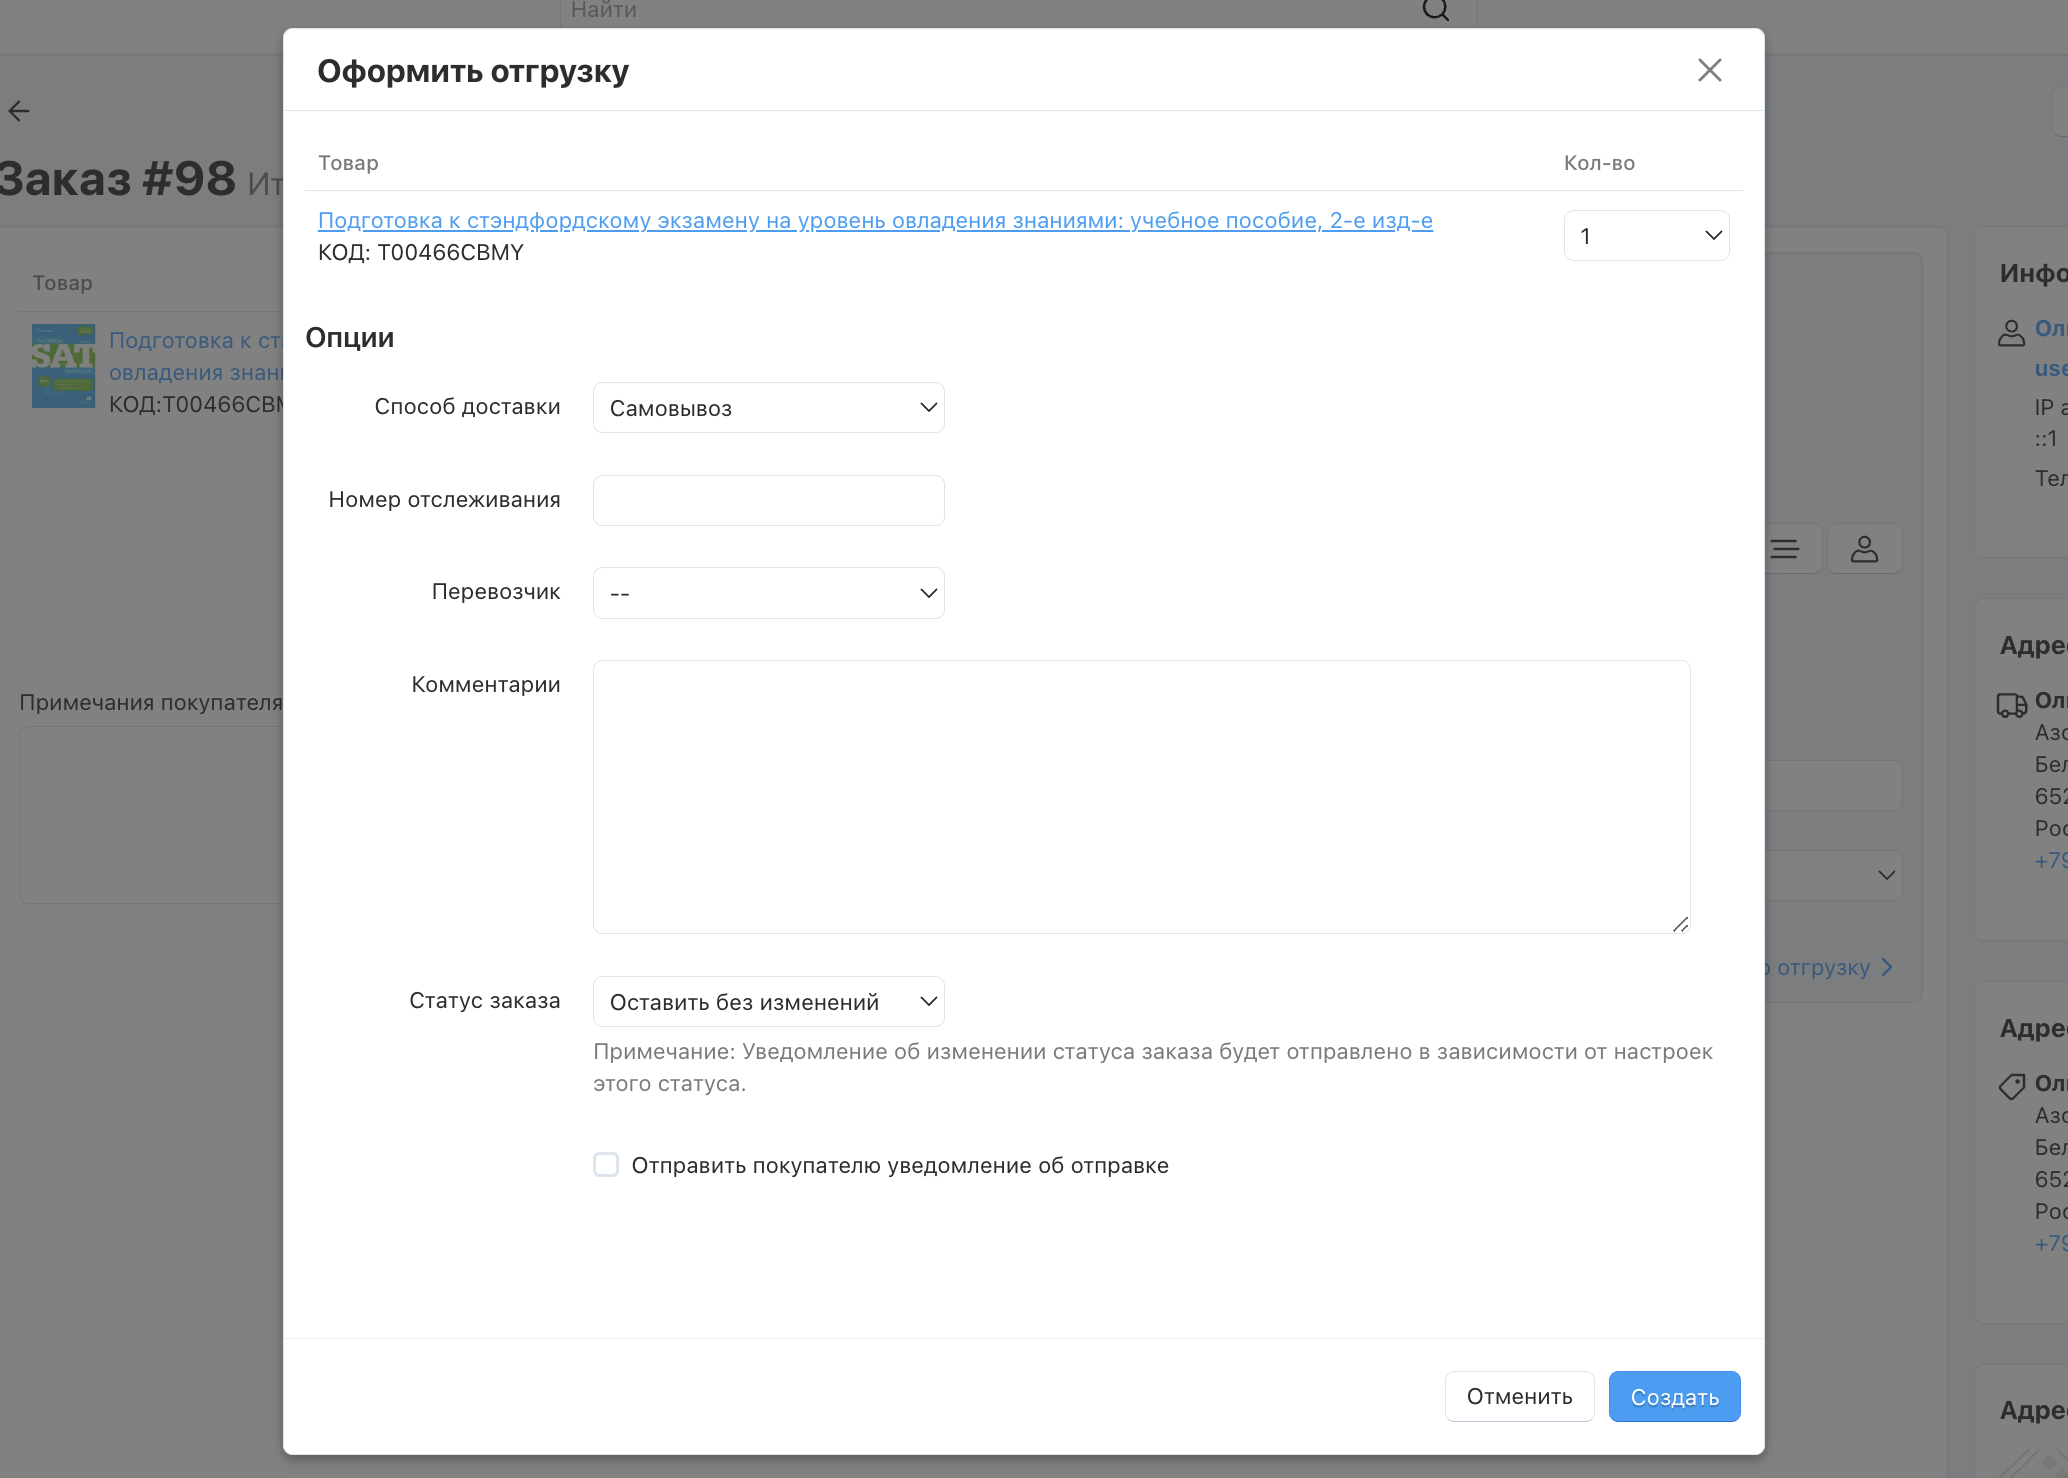Open the quantity dropdown
2068x1478 pixels.
click(x=1646, y=236)
